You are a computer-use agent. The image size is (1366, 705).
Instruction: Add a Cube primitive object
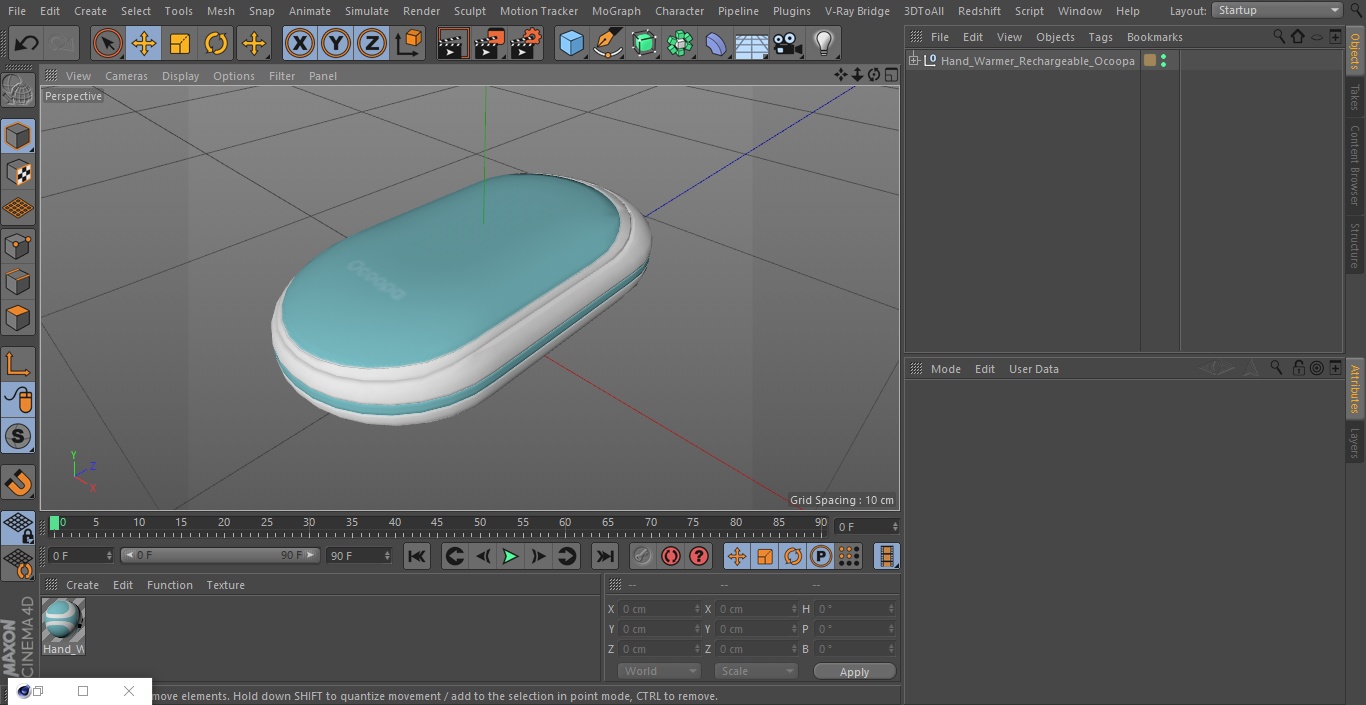point(571,43)
